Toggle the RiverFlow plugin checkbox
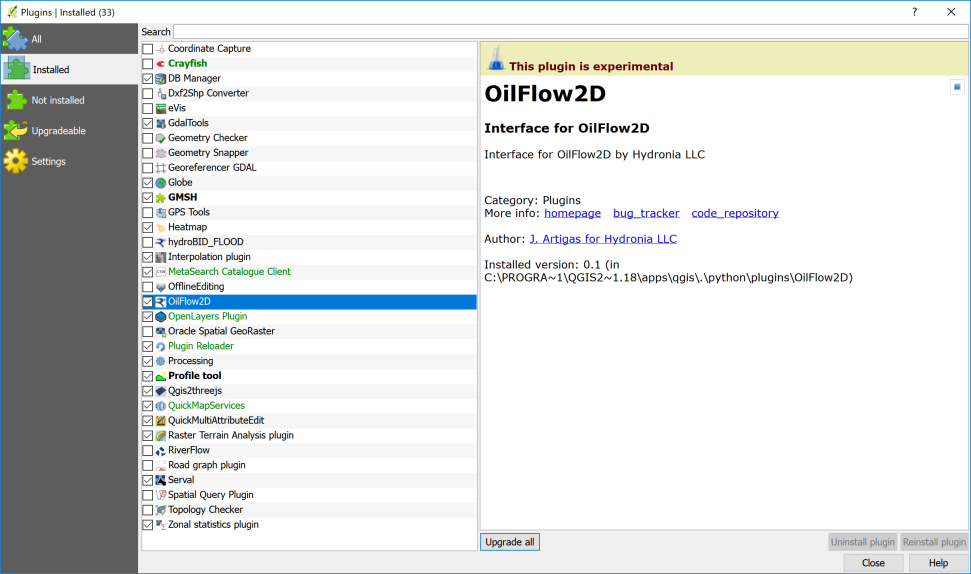The height and width of the screenshot is (574, 971). coord(148,451)
